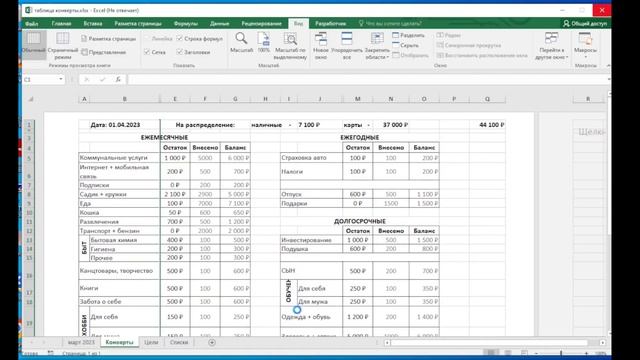Click Page Layout view status bar icon
640x360 pixels.
point(508,353)
